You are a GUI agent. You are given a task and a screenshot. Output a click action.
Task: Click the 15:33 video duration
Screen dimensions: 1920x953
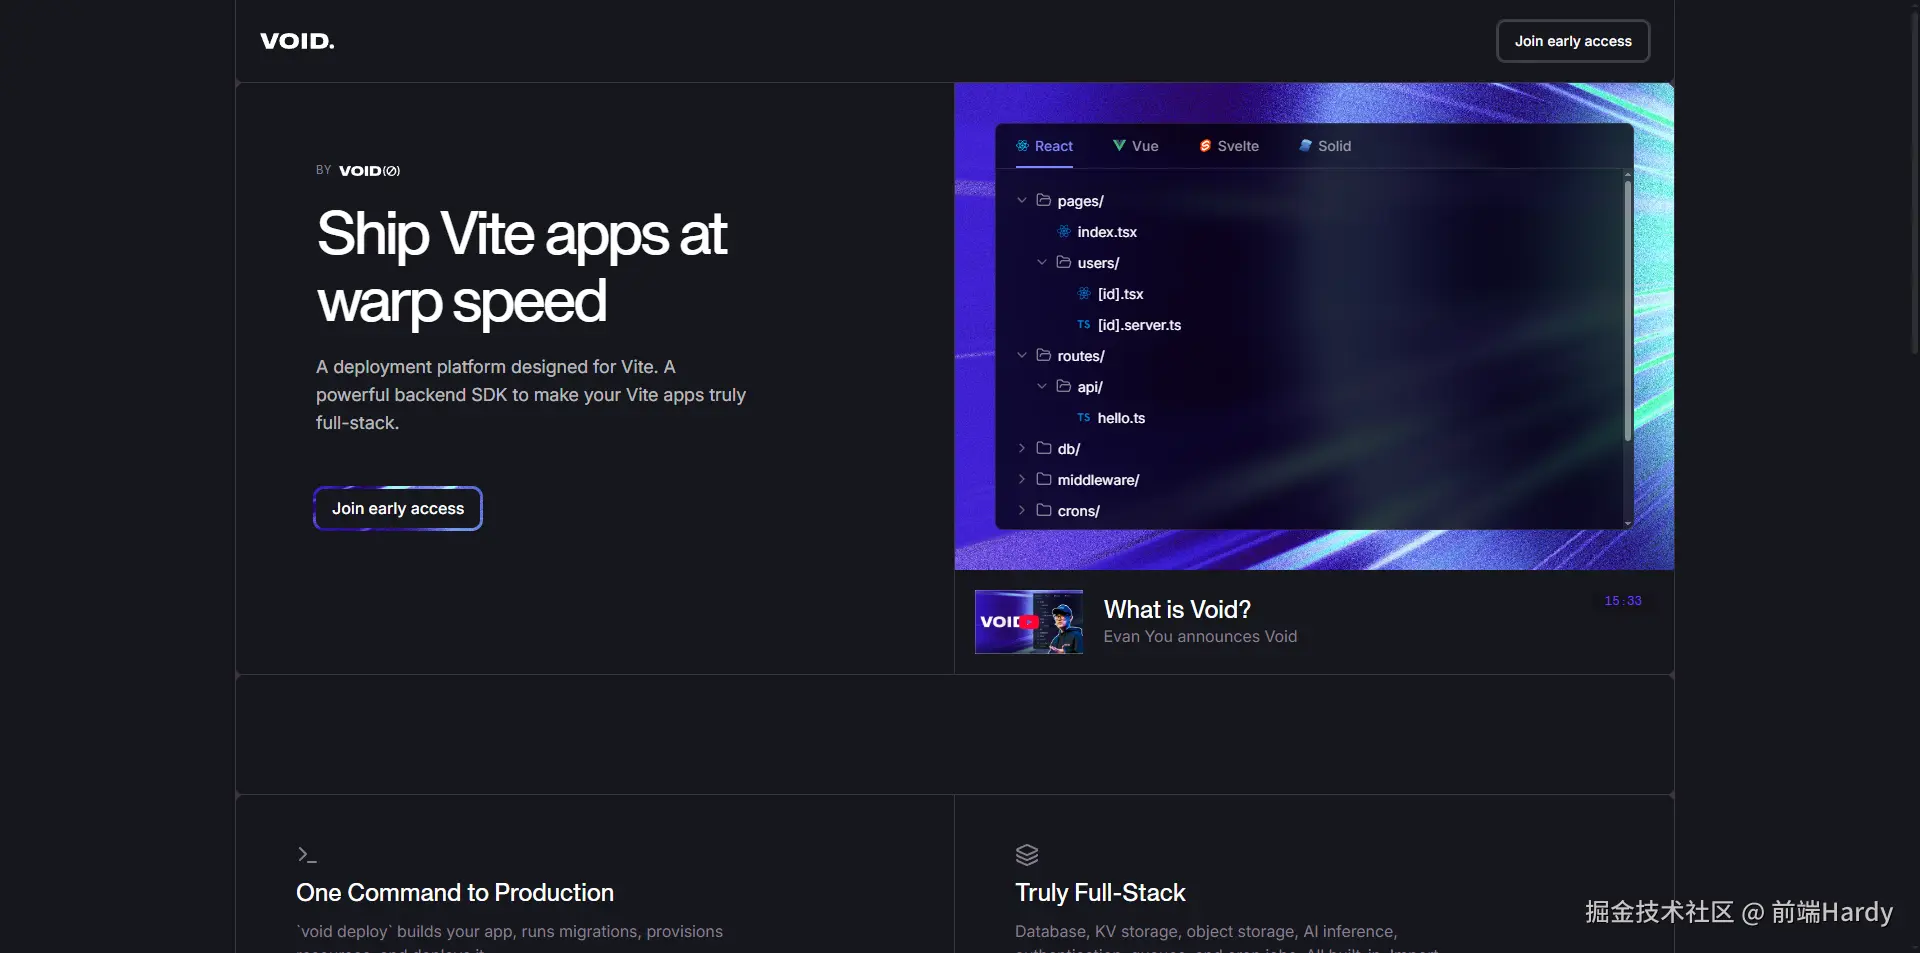[x=1623, y=601]
